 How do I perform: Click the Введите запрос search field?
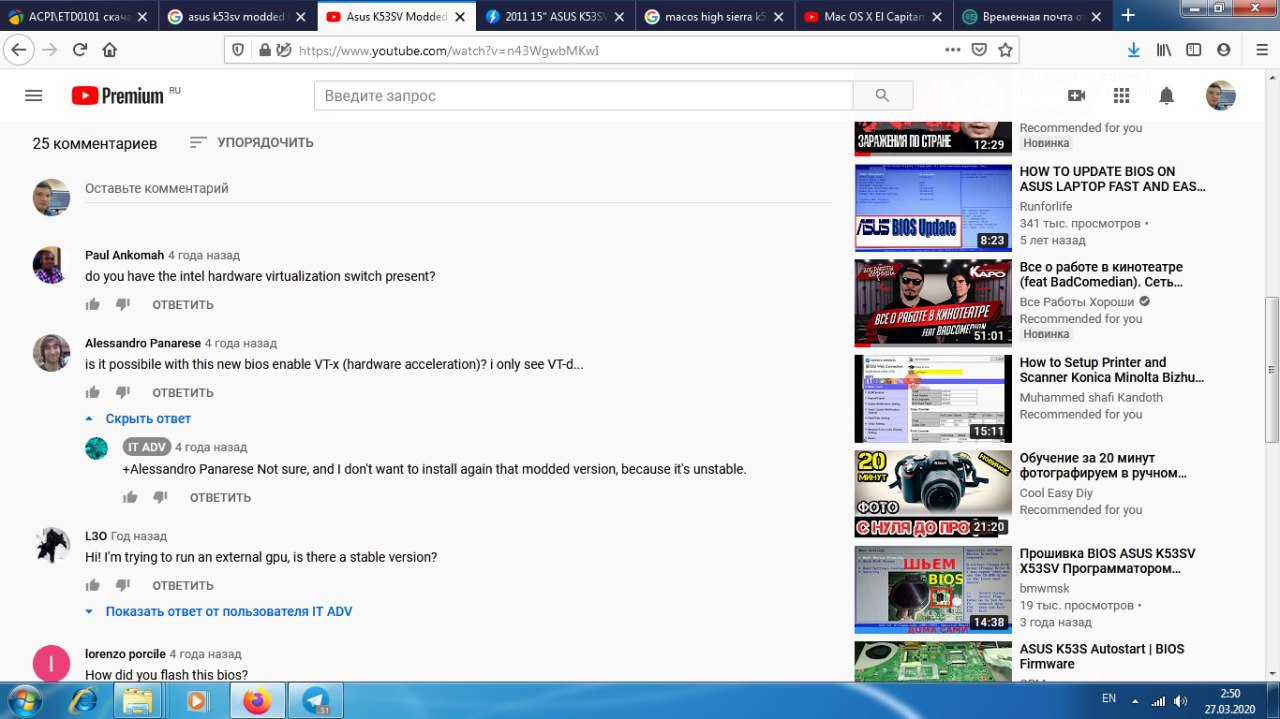click(x=583, y=96)
